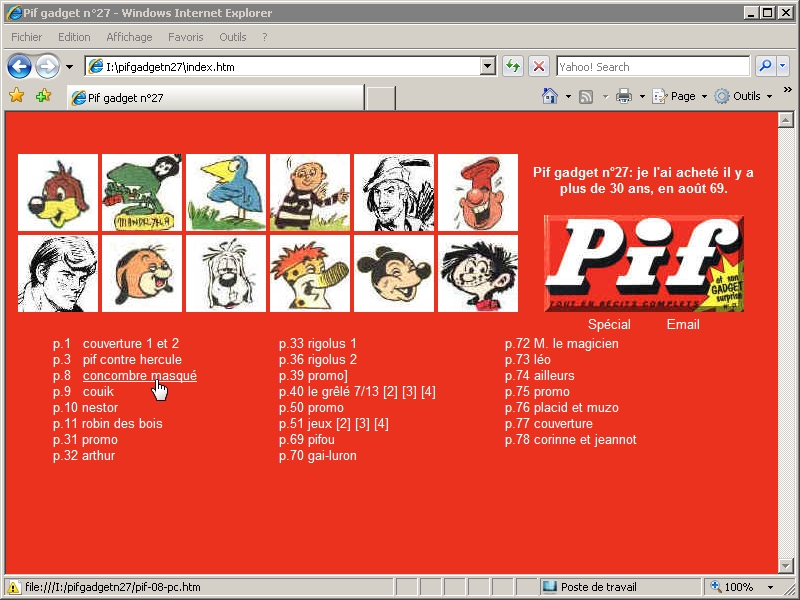Click the orange laughing dog thumbnail
The image size is (800, 600).
[142, 273]
